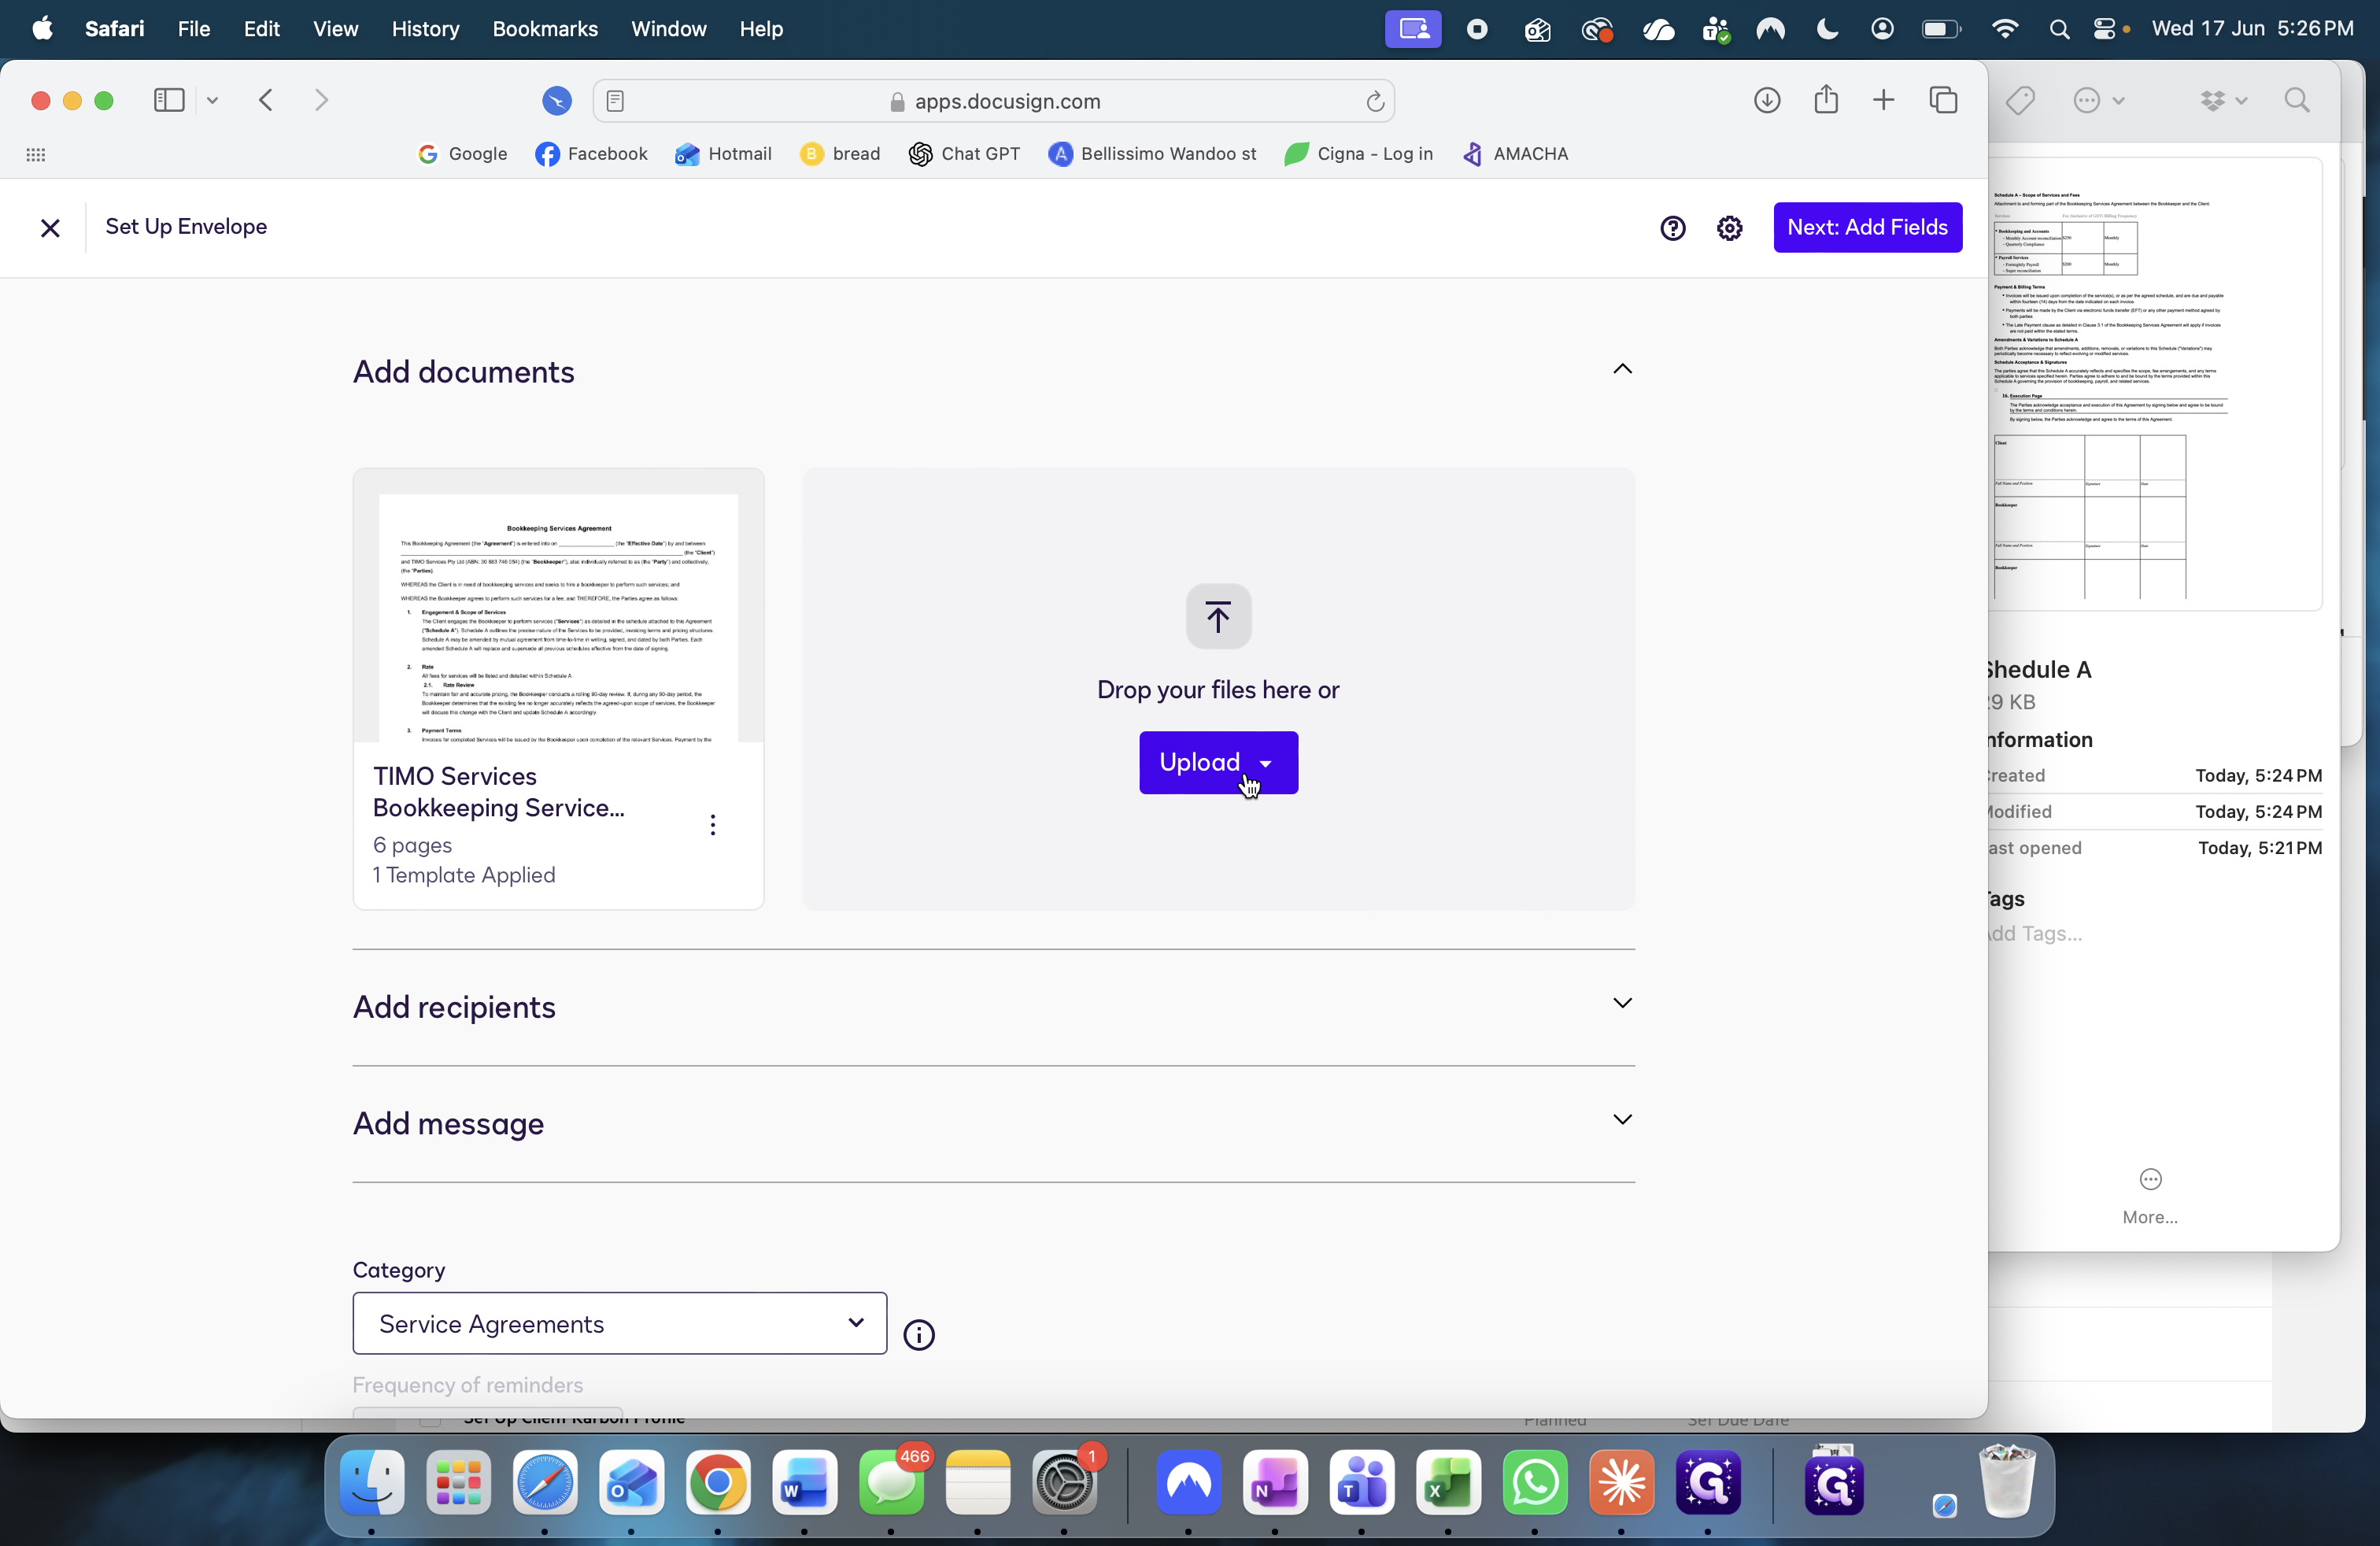The width and height of the screenshot is (2380, 1546).
Task: Open Microsoft Teams from the Dock
Action: point(1362,1482)
